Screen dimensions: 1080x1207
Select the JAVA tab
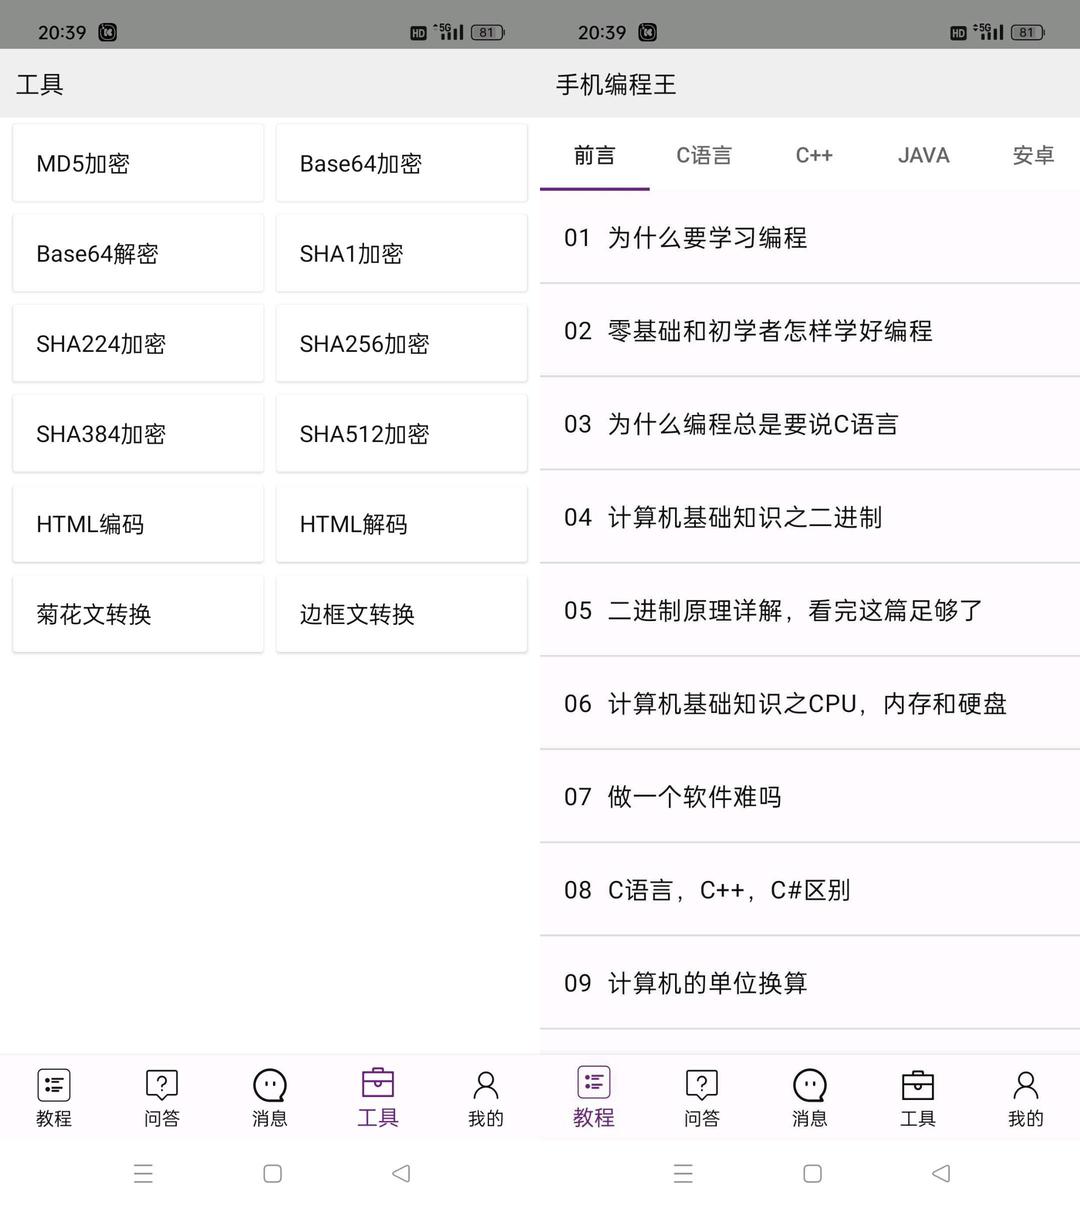click(x=923, y=155)
